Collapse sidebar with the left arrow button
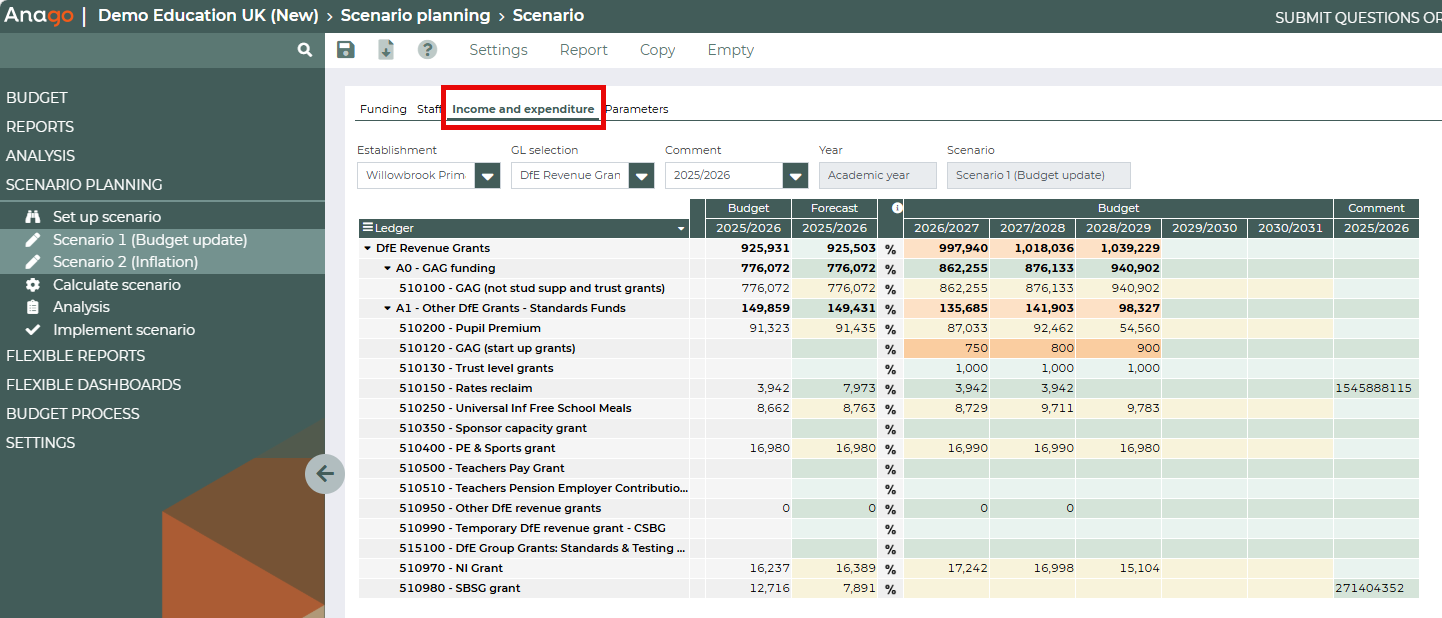 pos(325,473)
